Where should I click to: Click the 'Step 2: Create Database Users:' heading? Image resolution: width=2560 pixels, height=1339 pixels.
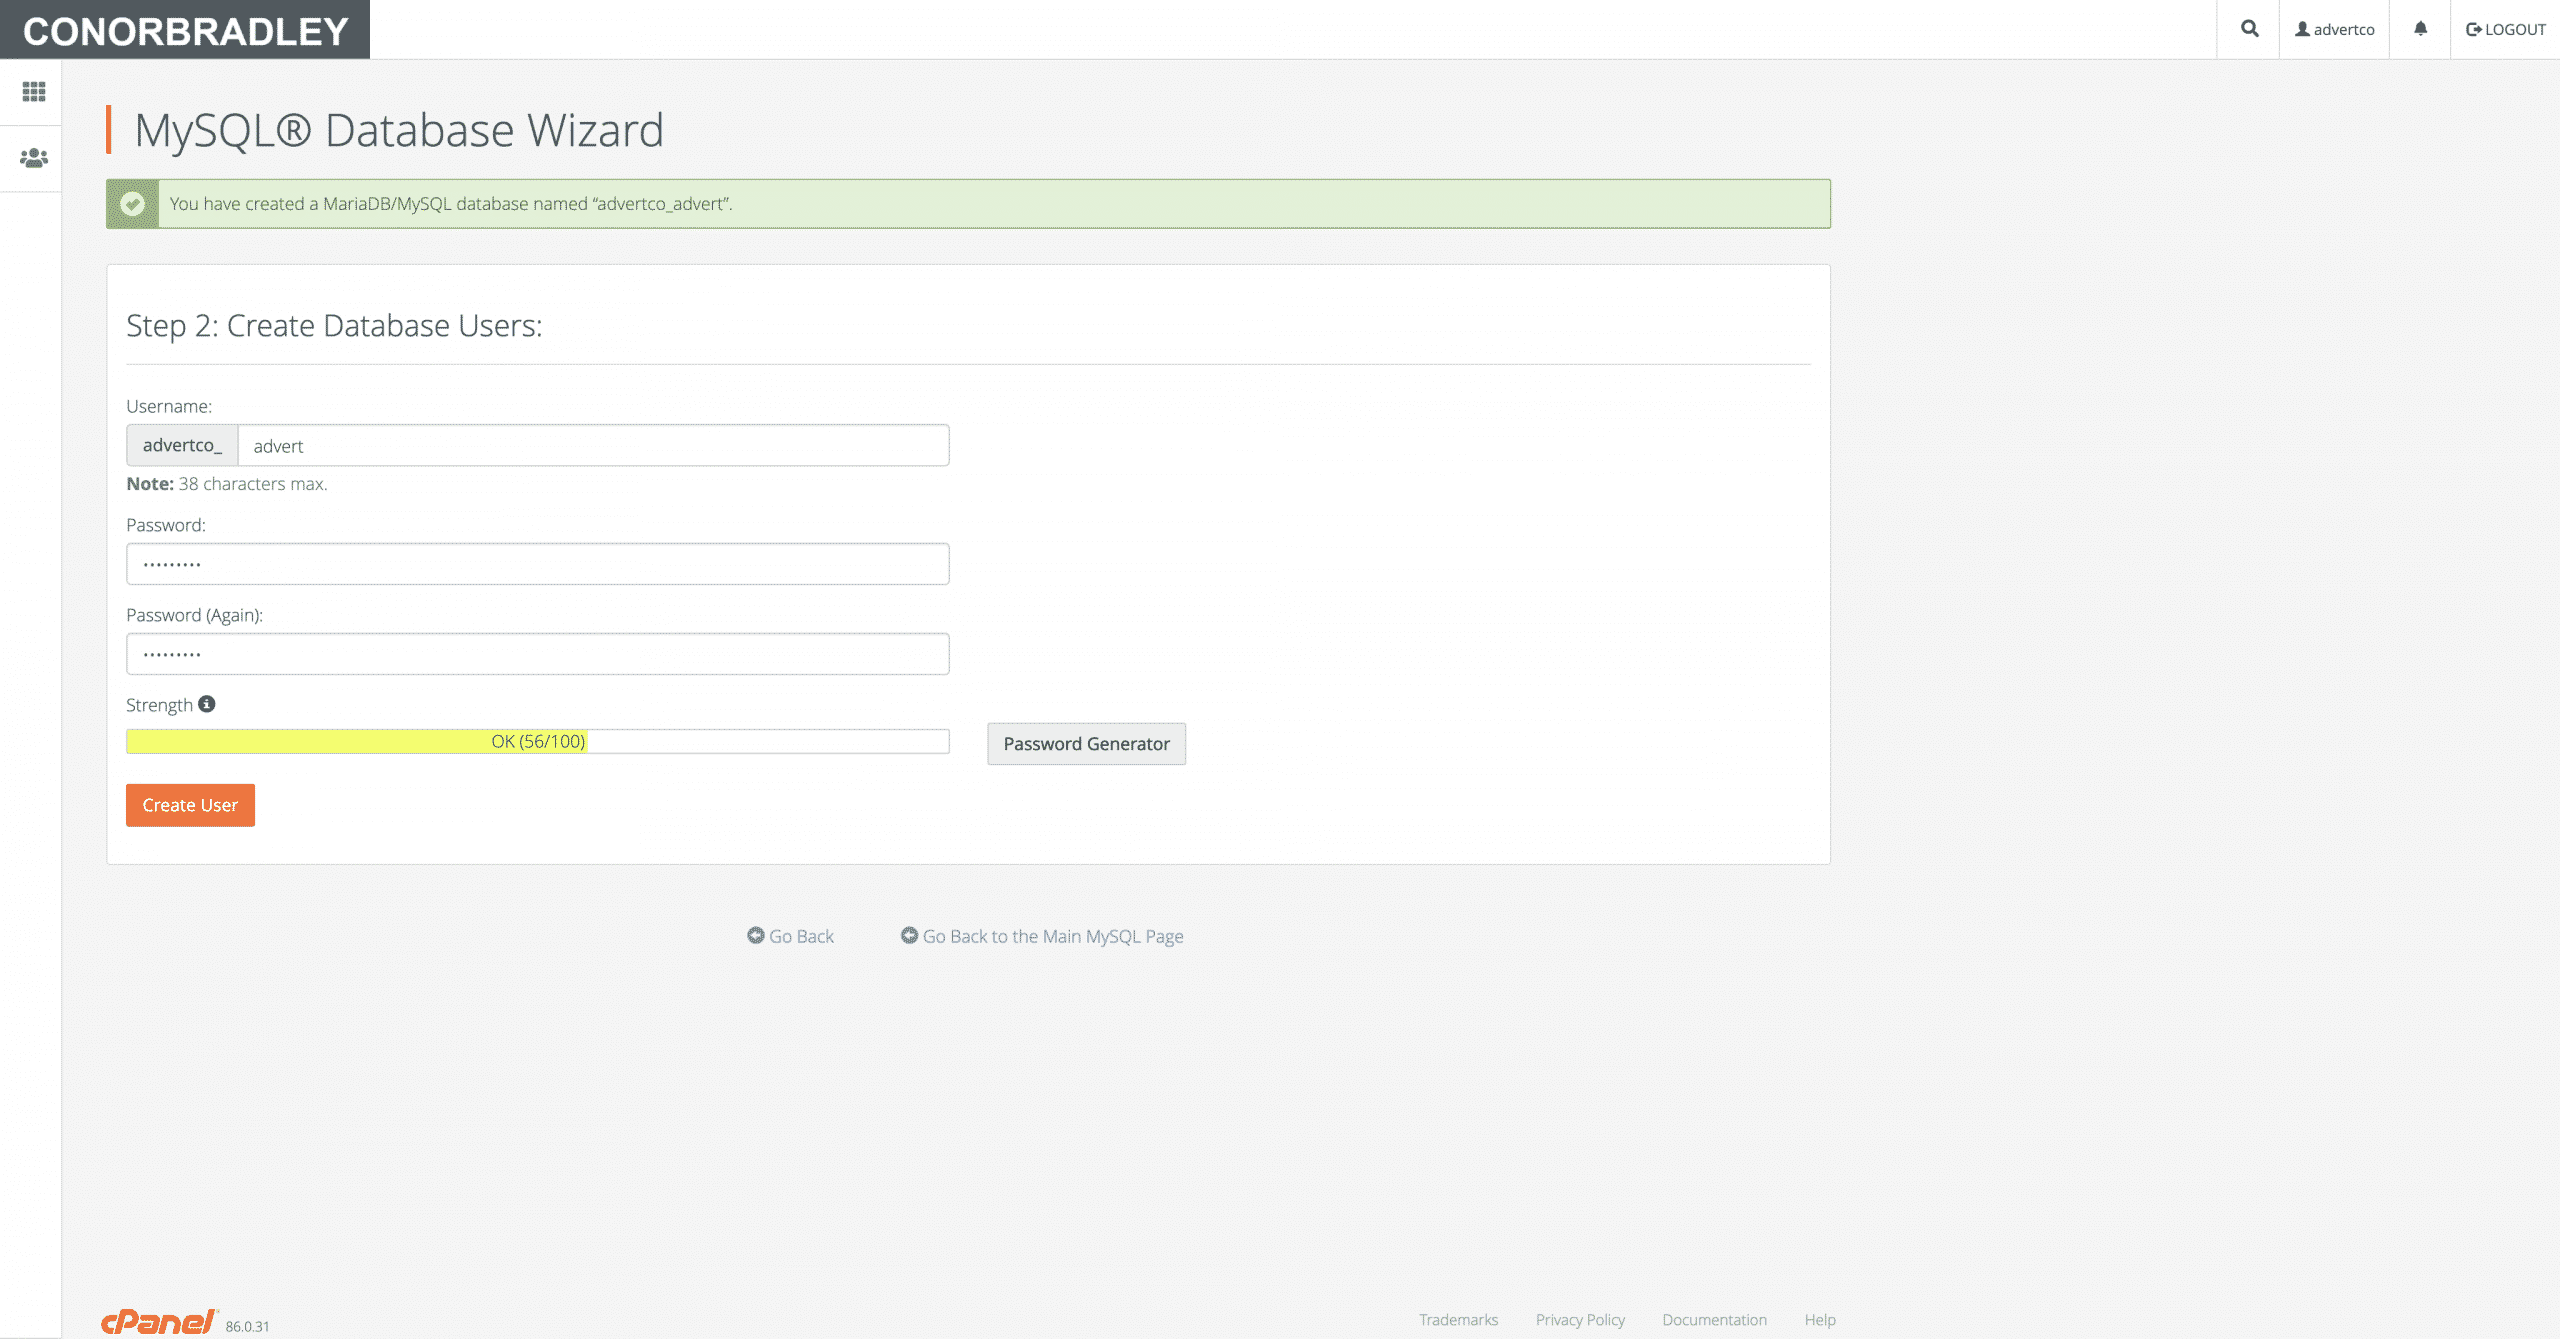334,326
